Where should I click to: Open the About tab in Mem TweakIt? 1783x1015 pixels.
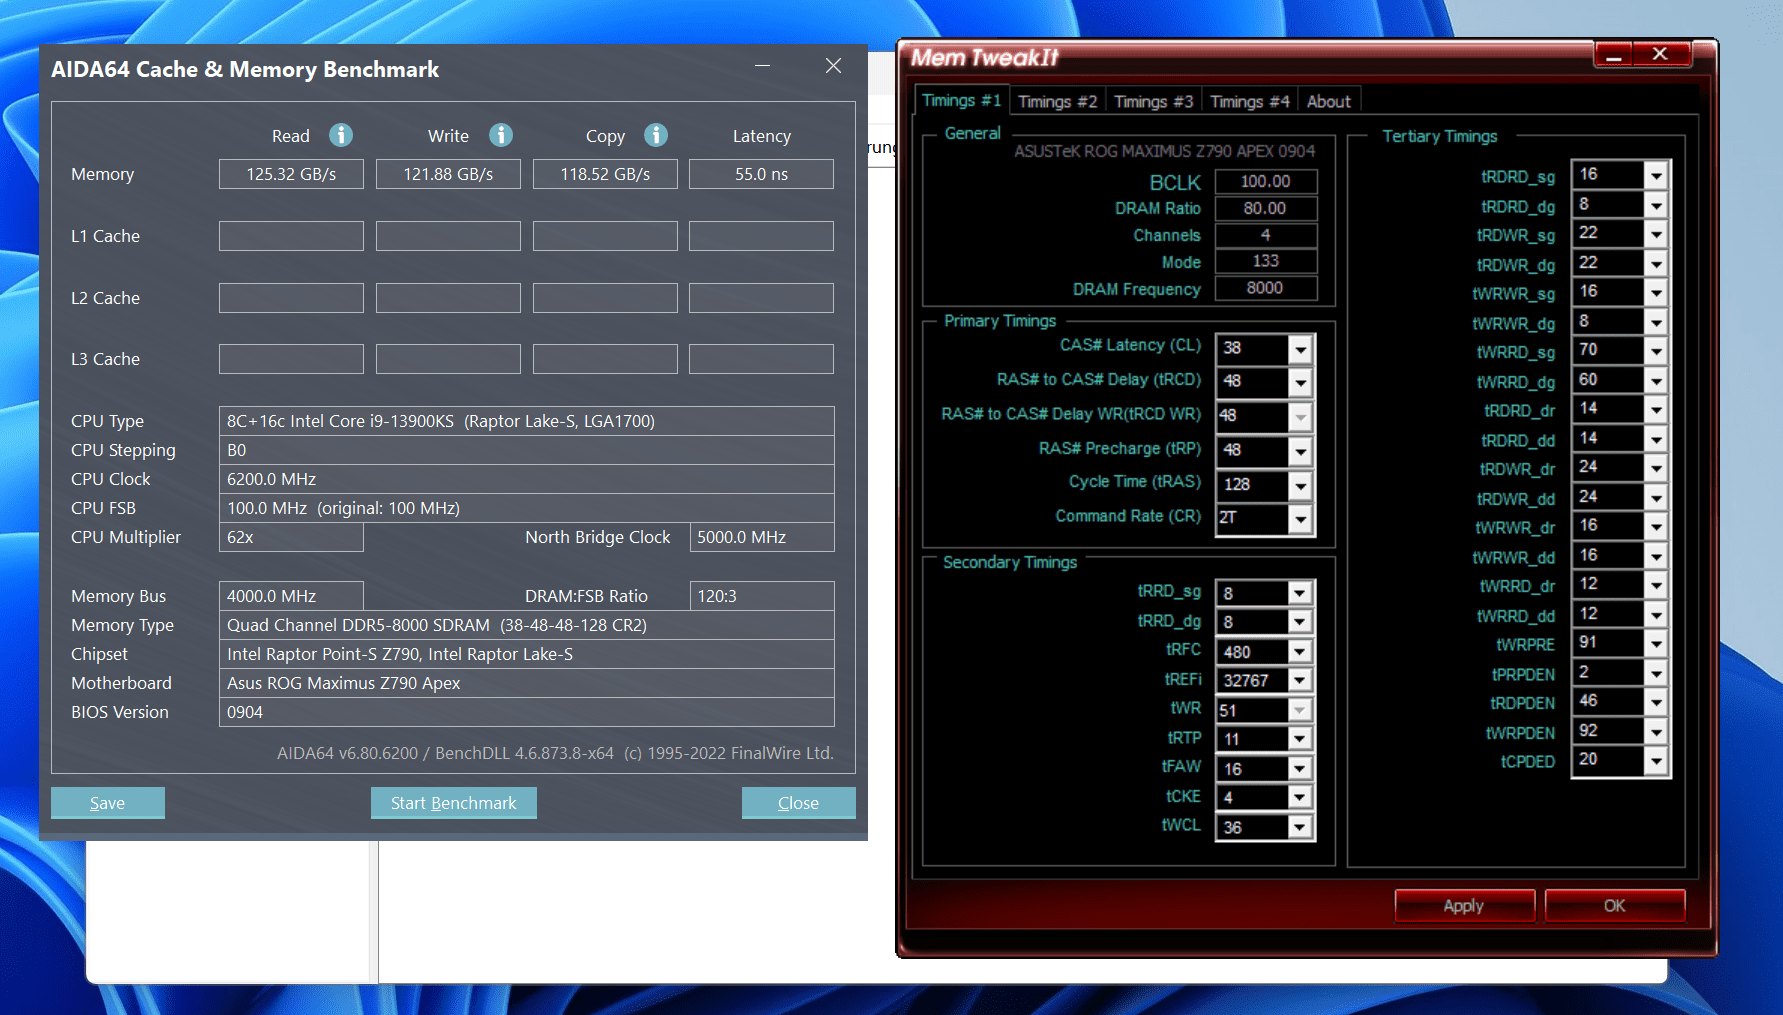1328,101
